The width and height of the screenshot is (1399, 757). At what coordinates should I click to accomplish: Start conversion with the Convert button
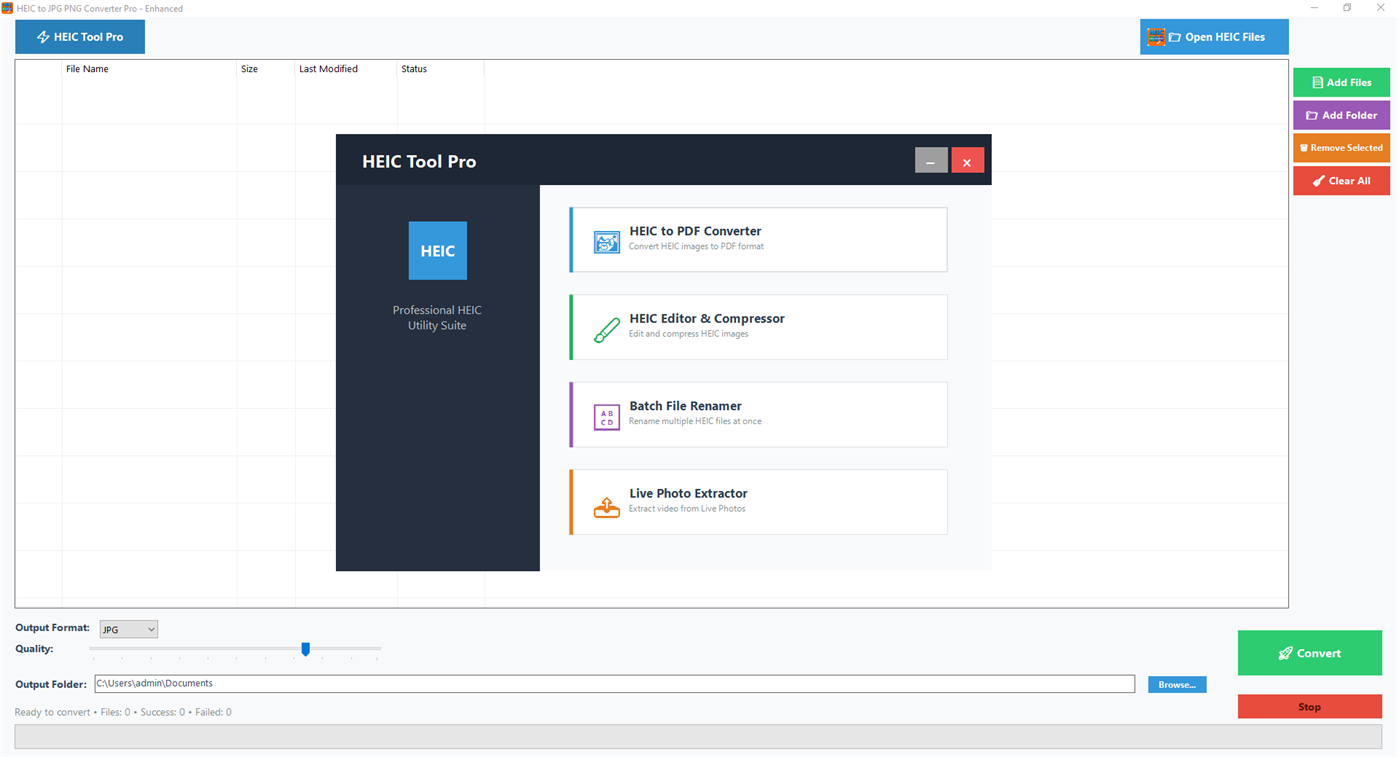coord(1309,652)
